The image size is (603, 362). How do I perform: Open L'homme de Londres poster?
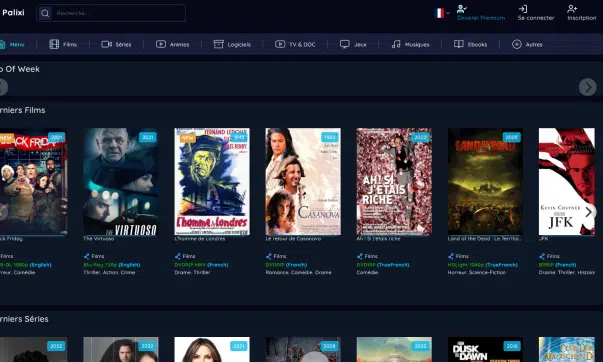[x=212, y=181]
